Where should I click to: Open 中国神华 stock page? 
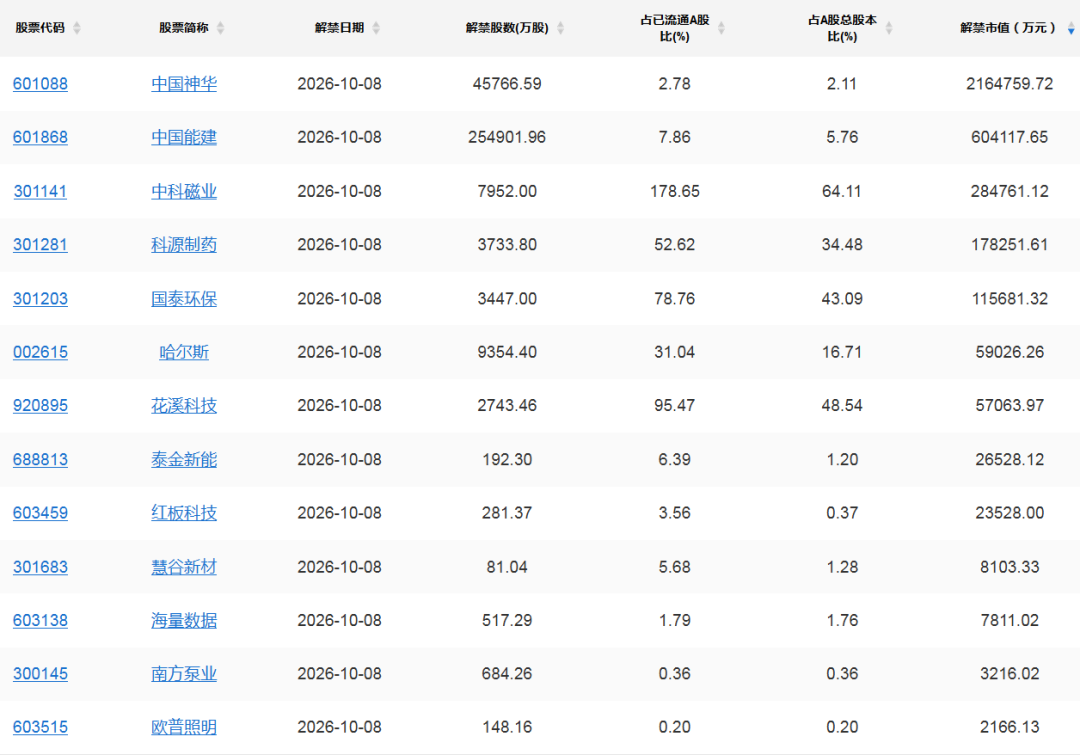tap(184, 84)
